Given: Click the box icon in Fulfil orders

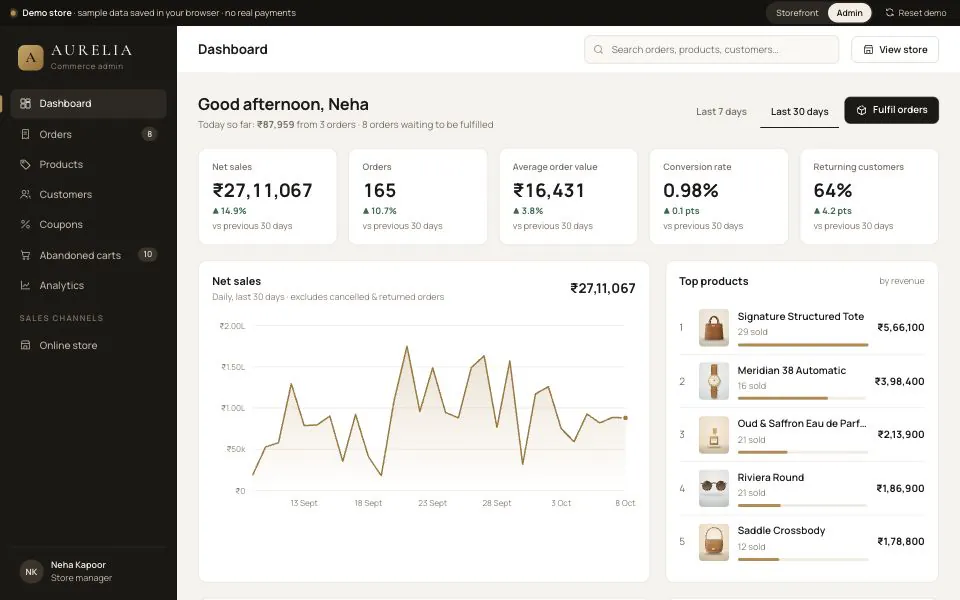Looking at the screenshot, I should tap(861, 110).
